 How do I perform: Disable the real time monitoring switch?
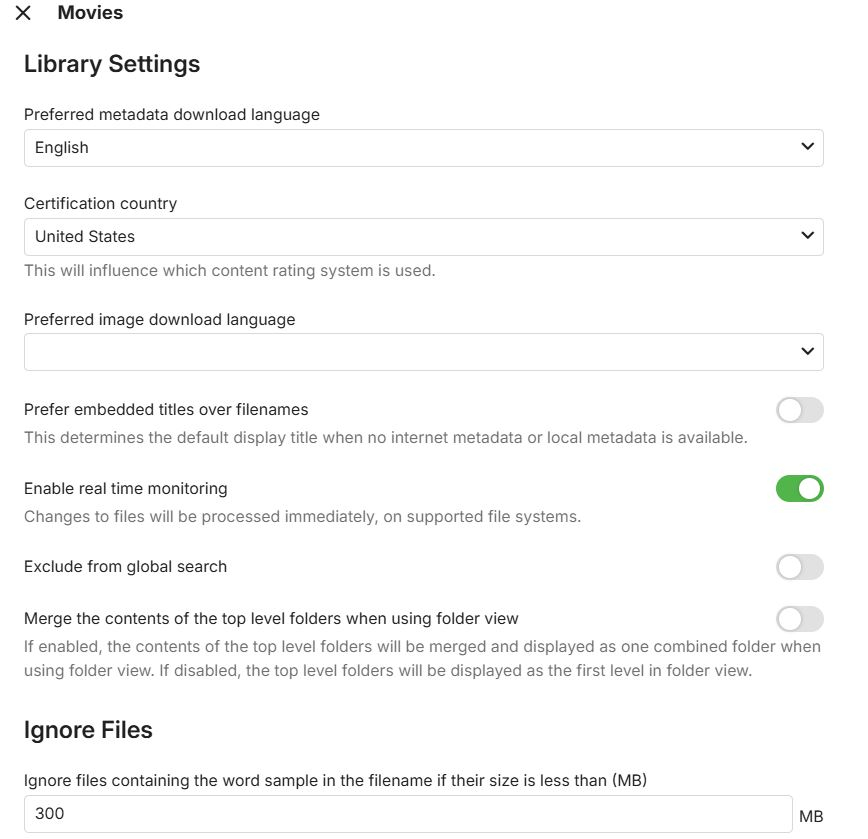coord(799,489)
